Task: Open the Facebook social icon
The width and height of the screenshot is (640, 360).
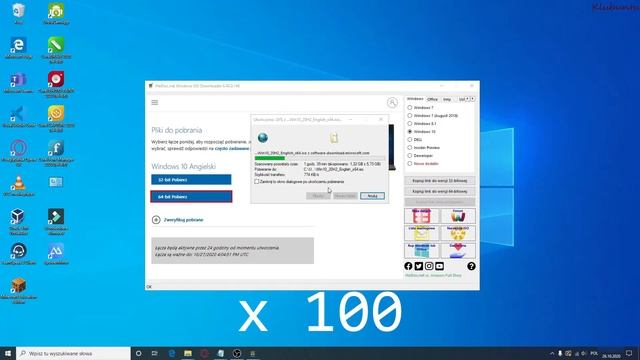Action: [408, 266]
